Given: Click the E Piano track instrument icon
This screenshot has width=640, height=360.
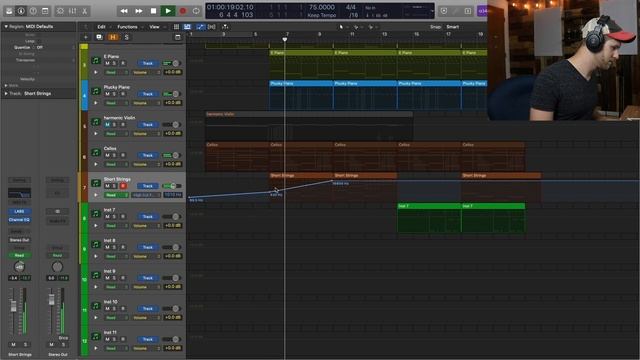Looking at the screenshot, I should click(x=96, y=60).
